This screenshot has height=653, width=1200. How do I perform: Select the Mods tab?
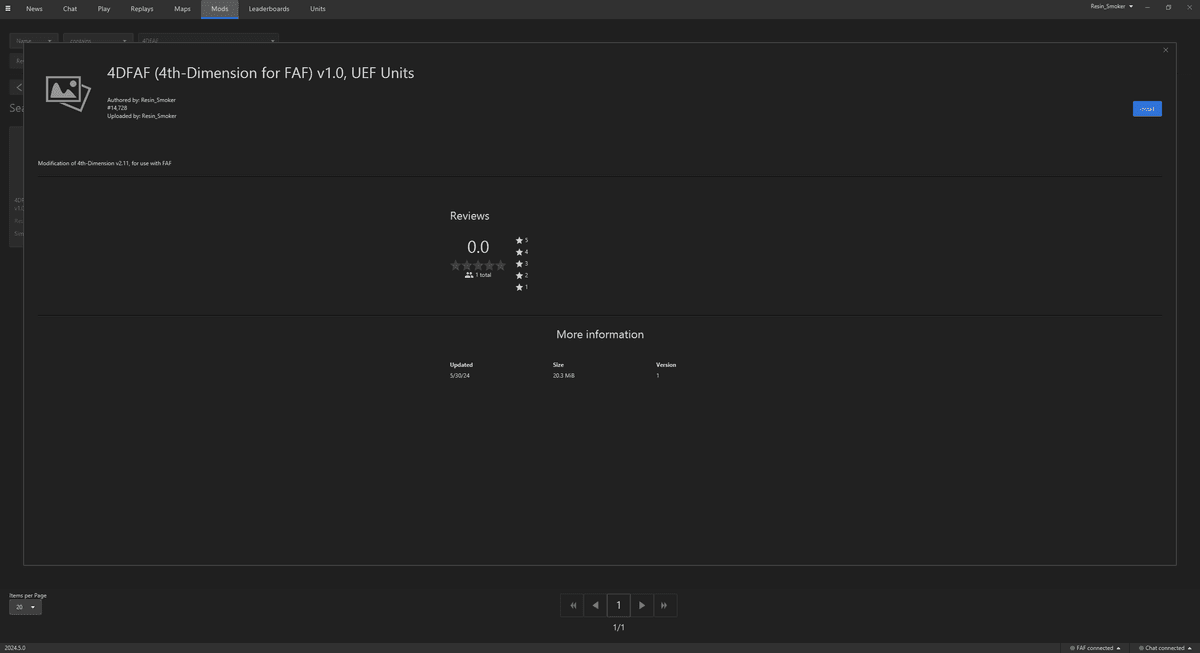coord(220,9)
